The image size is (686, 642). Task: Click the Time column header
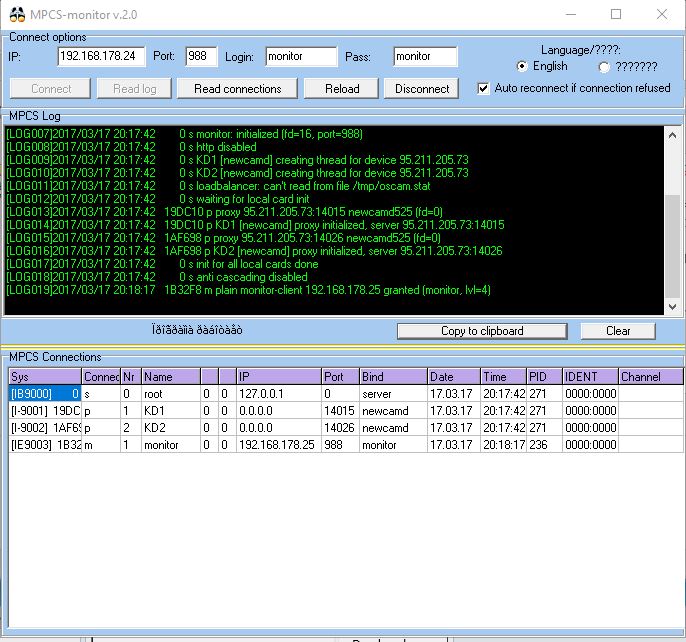point(503,376)
